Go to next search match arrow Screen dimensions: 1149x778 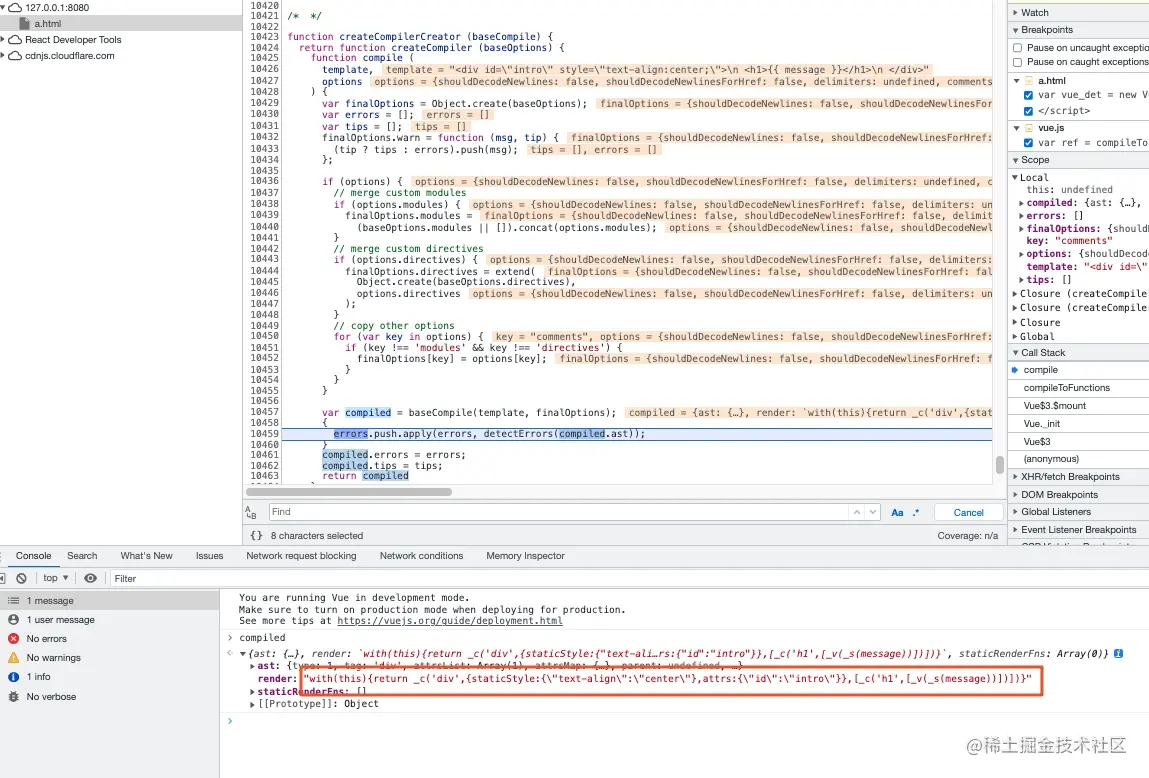coord(872,512)
